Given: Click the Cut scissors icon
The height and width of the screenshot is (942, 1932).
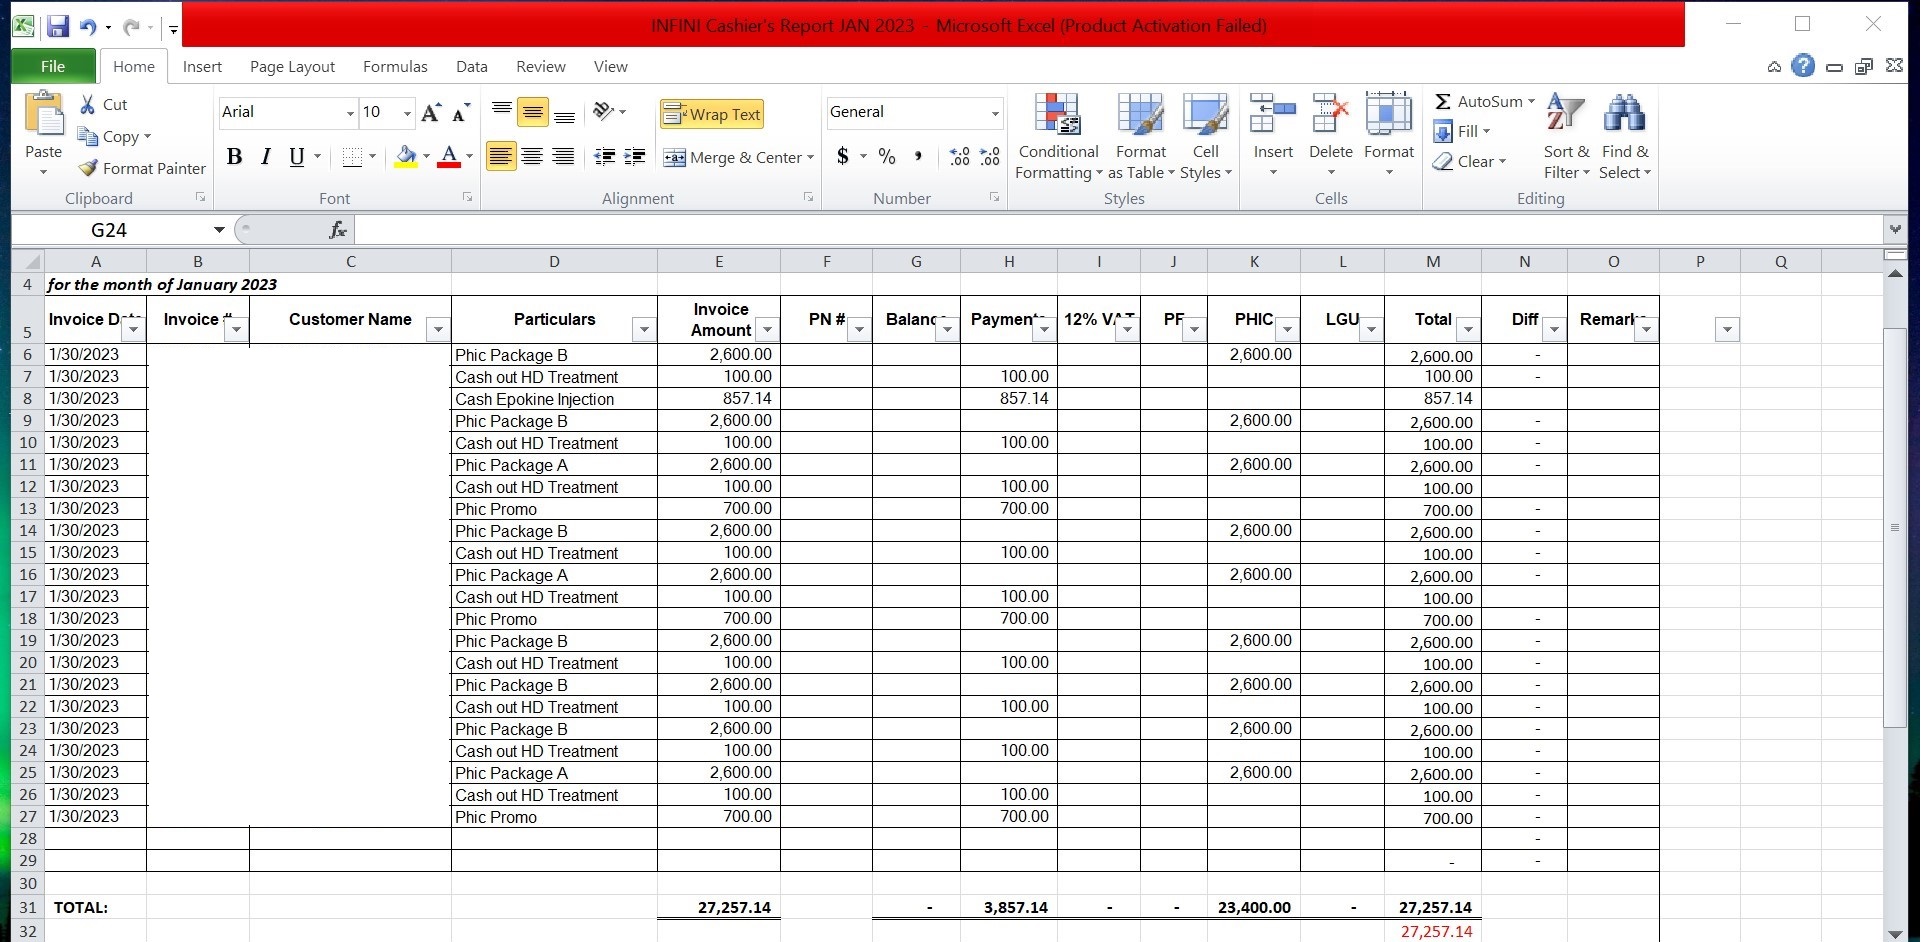Looking at the screenshot, I should click(x=88, y=104).
